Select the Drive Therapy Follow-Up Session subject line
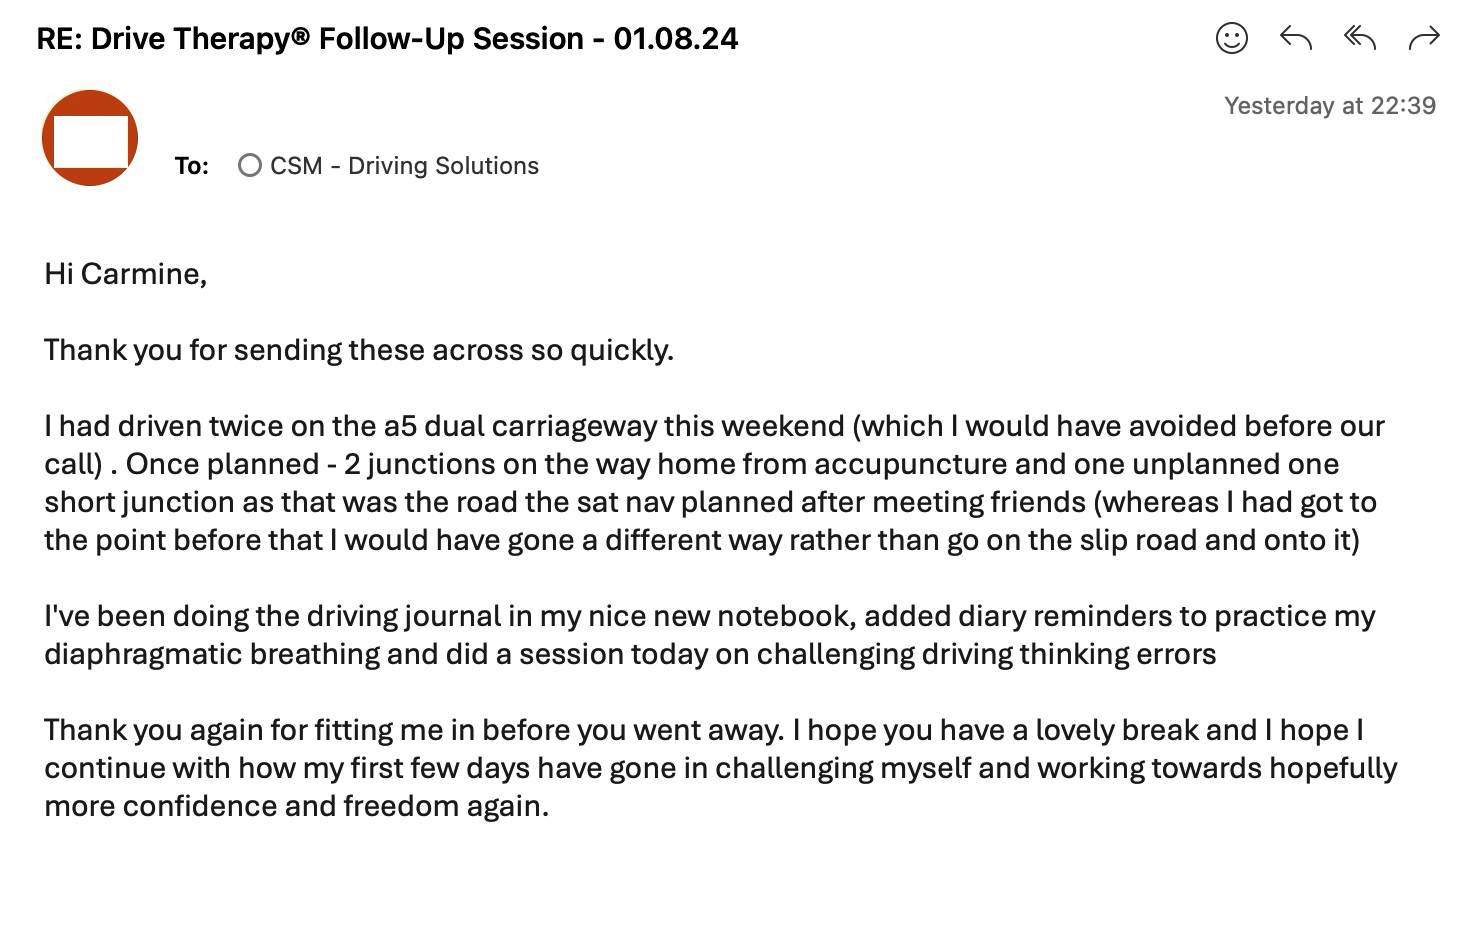Image resolution: width=1480 pixels, height=940 pixels. (387, 39)
